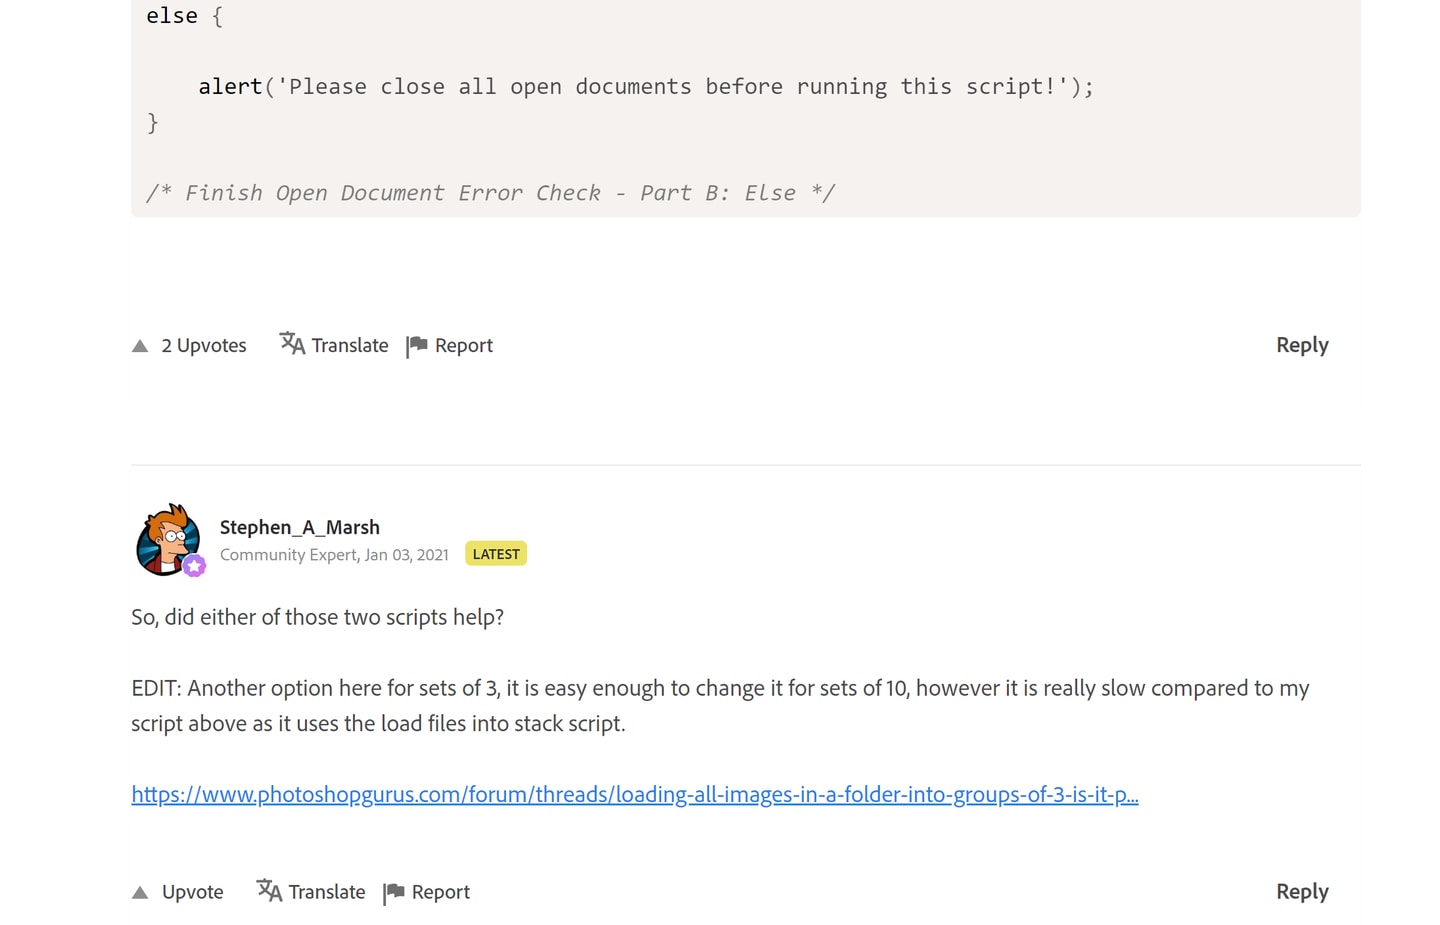Click the Translate language icon on first post
Screen dimensions: 1440x925
click(292, 343)
